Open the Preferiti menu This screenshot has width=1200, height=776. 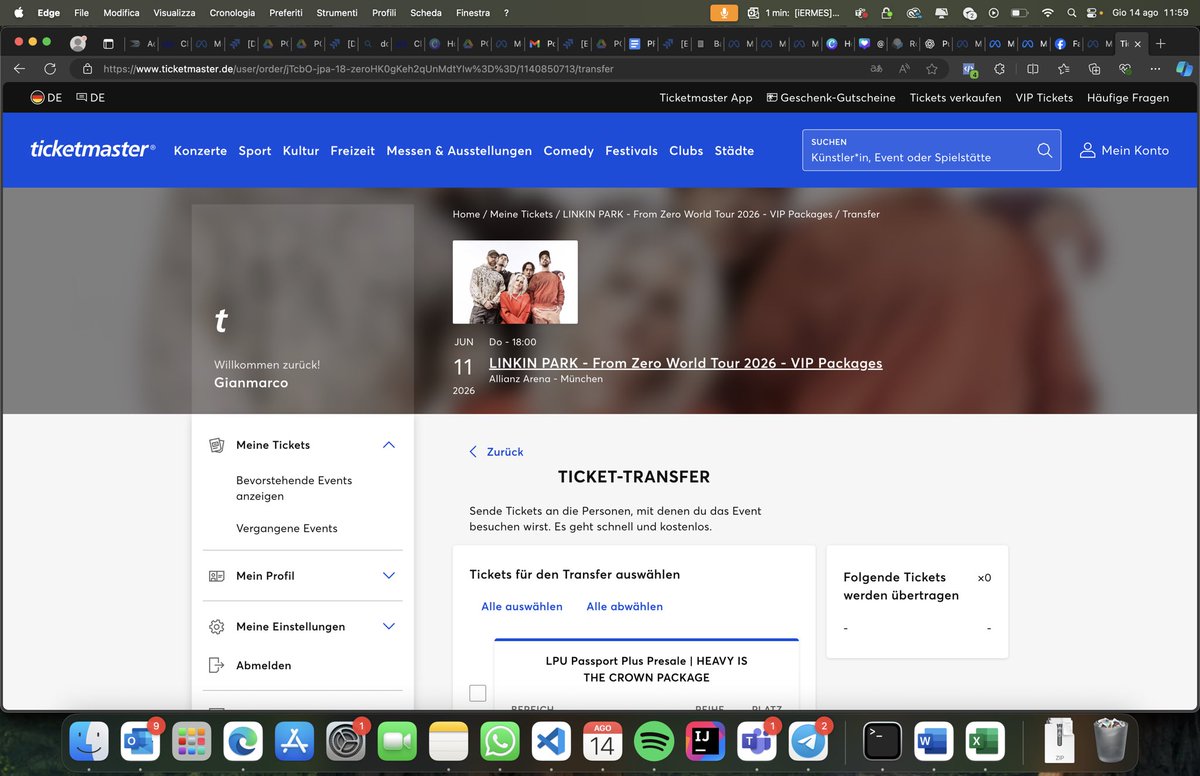tap(286, 13)
